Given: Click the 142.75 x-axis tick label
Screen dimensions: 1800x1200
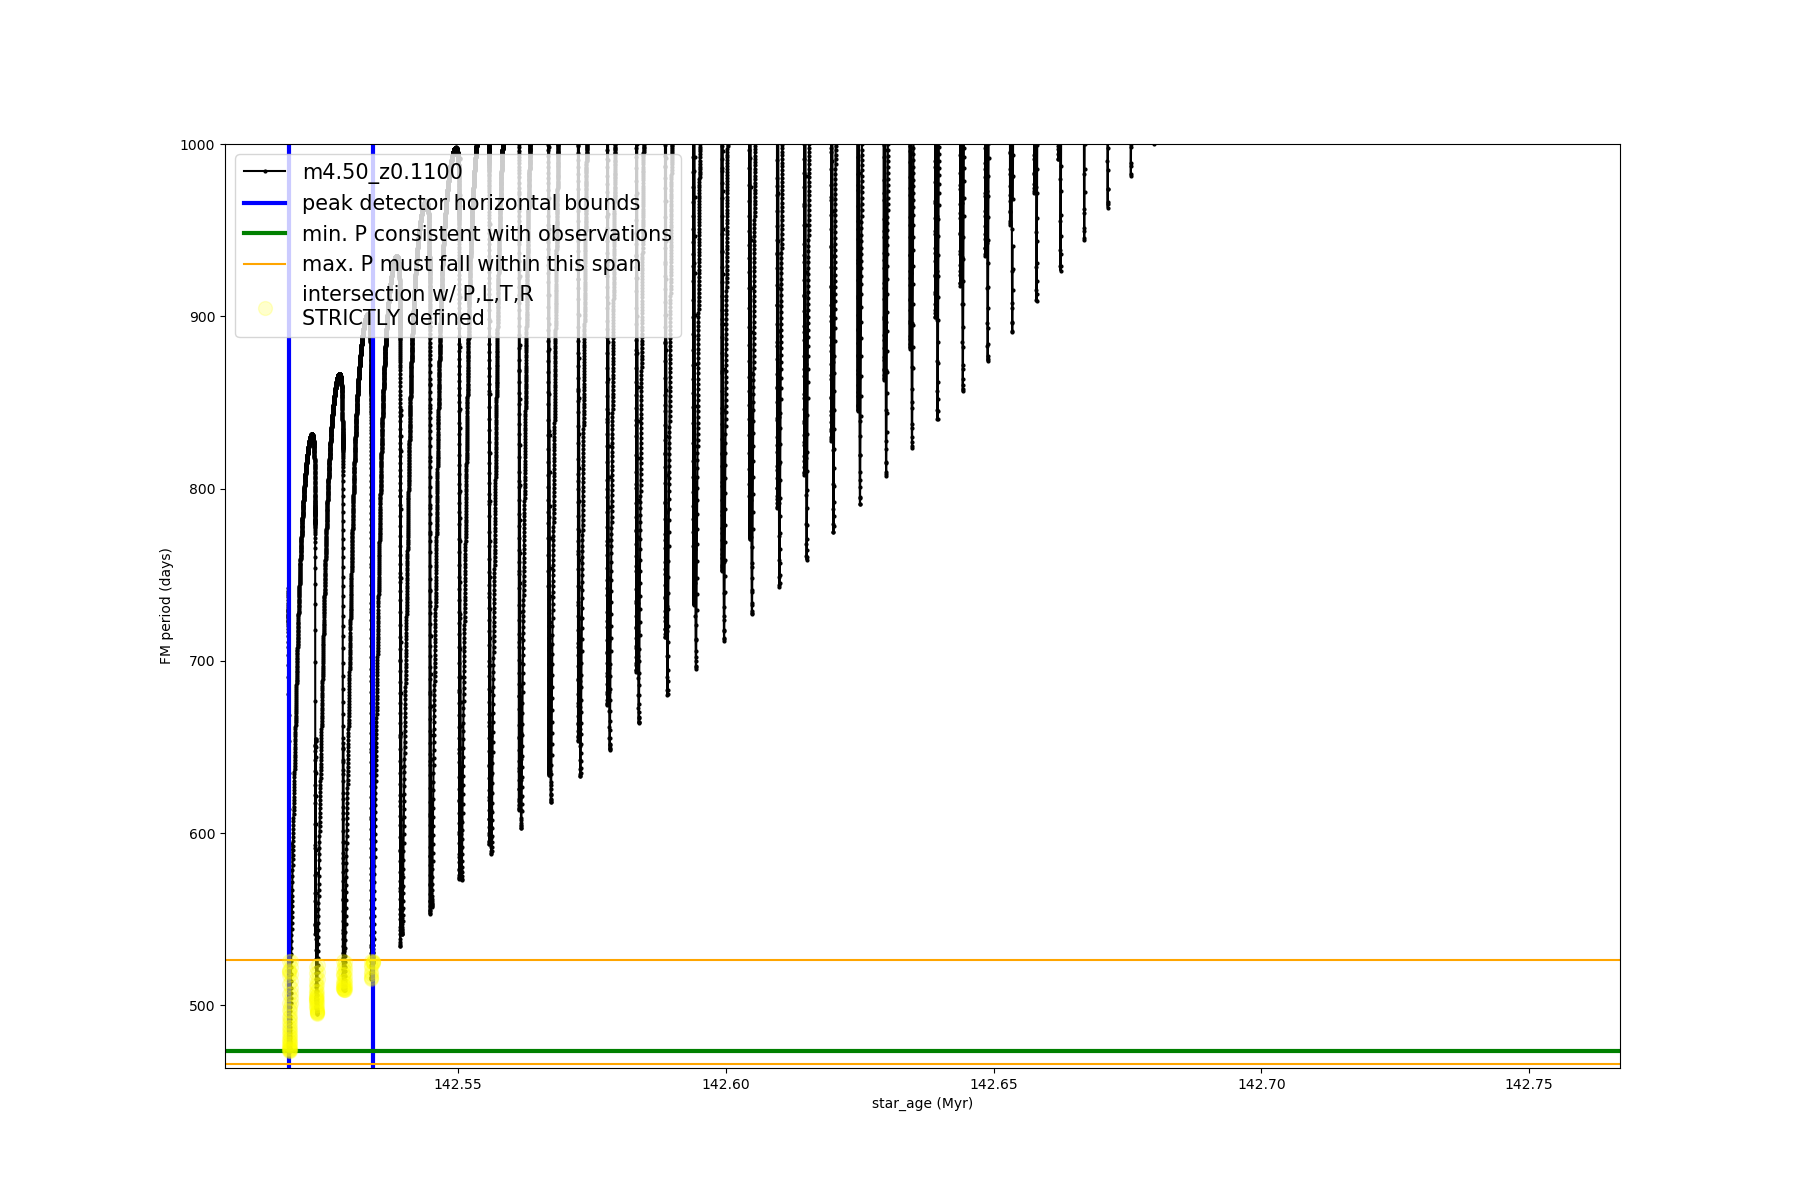Looking at the screenshot, I should click(1529, 1084).
